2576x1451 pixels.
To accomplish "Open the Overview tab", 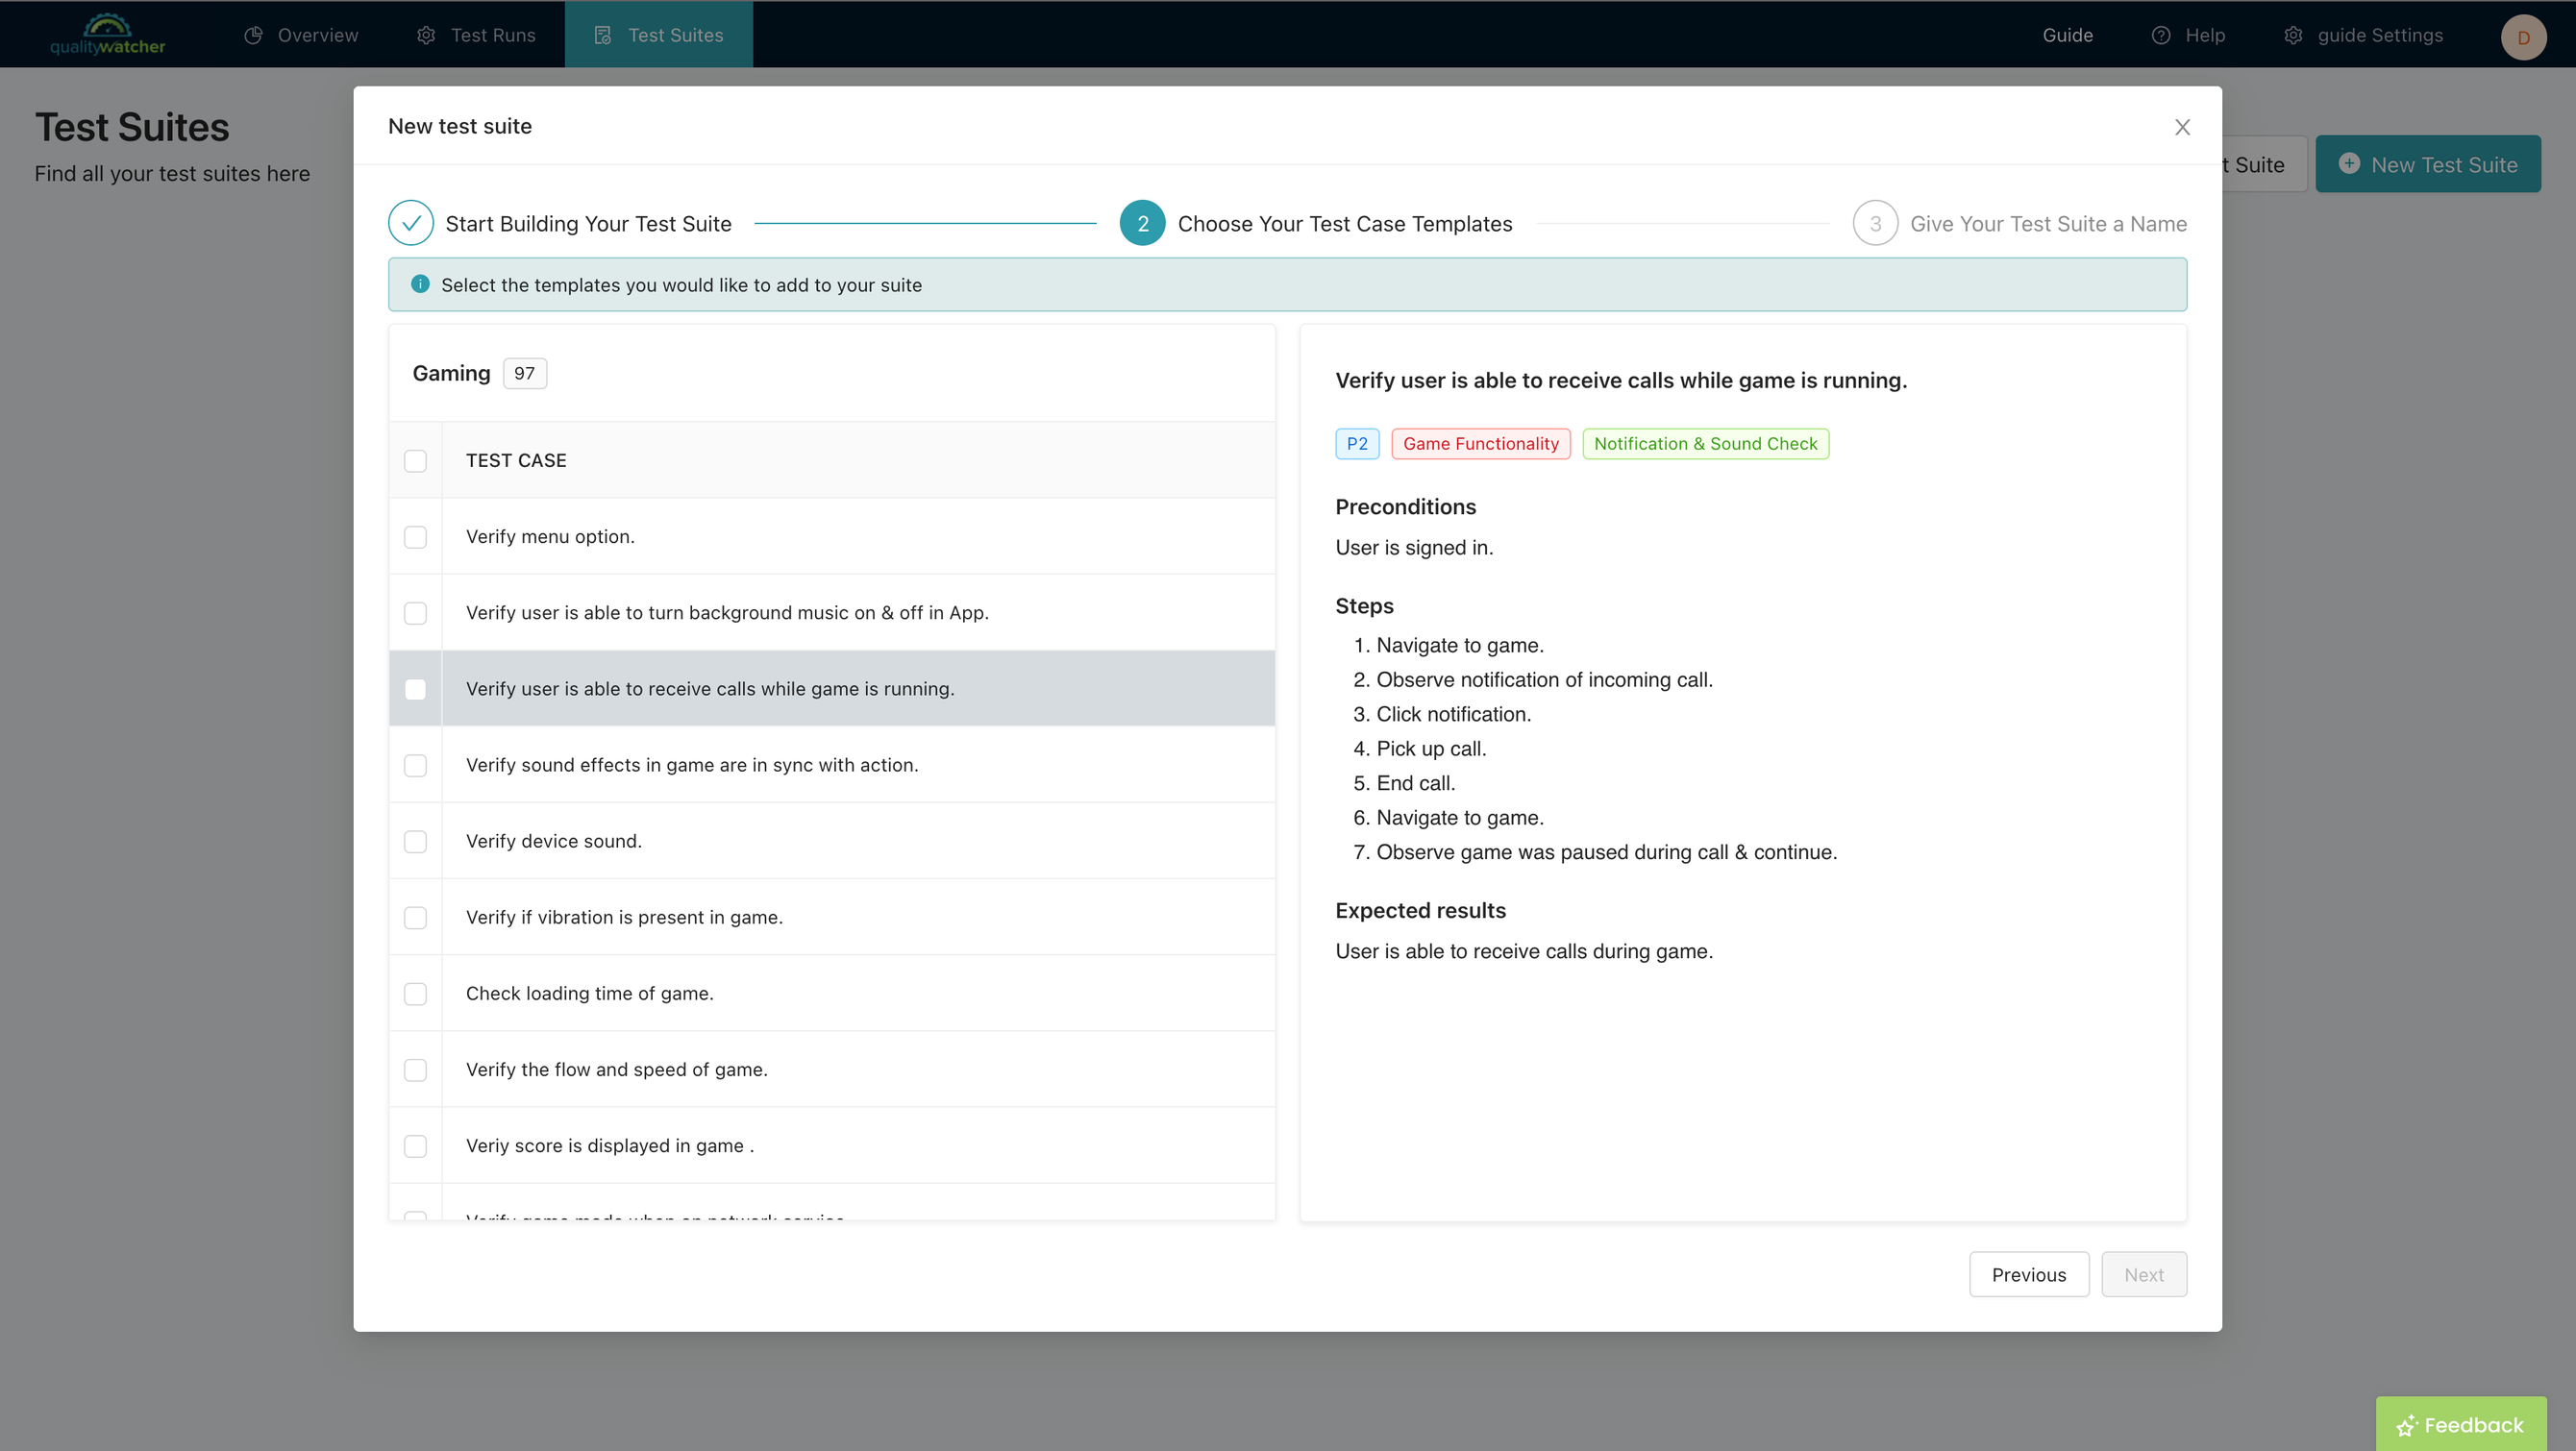I will pyautogui.click(x=301, y=35).
